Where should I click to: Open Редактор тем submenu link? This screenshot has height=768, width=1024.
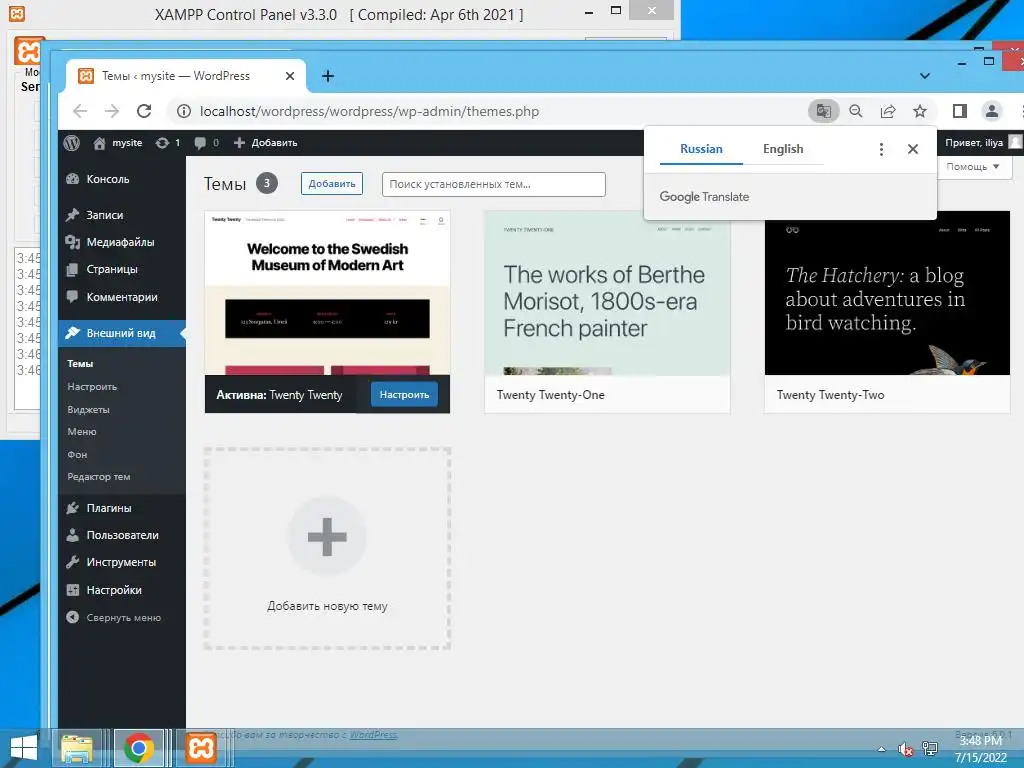point(99,477)
